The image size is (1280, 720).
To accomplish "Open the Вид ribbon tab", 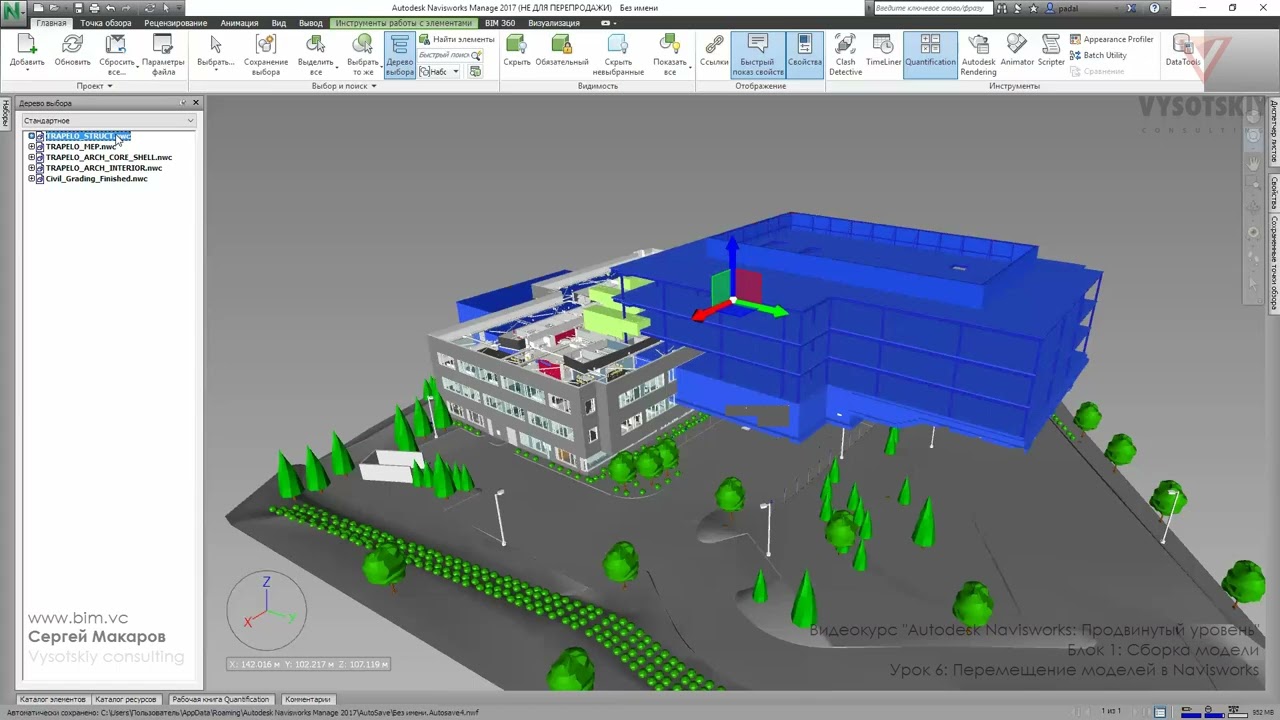I will coord(279,23).
